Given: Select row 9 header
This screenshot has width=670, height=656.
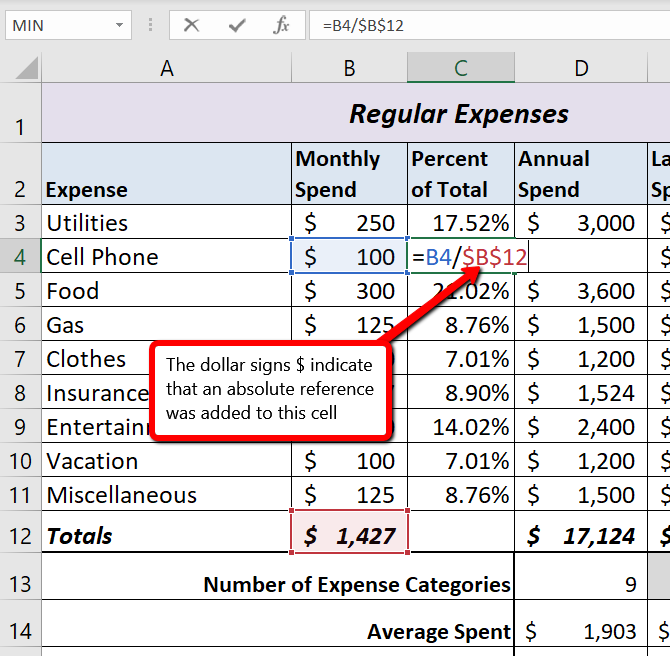Looking at the screenshot, I should (x=20, y=426).
